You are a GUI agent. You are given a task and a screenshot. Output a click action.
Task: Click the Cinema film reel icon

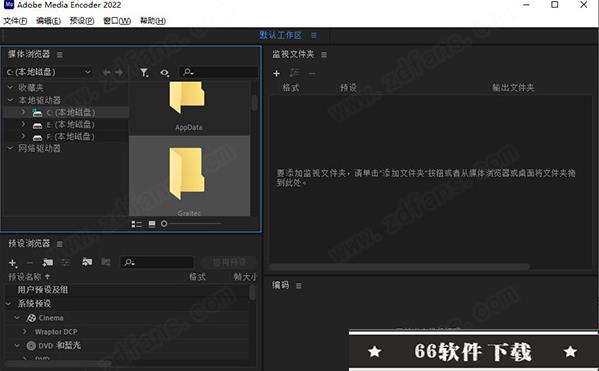[31, 318]
